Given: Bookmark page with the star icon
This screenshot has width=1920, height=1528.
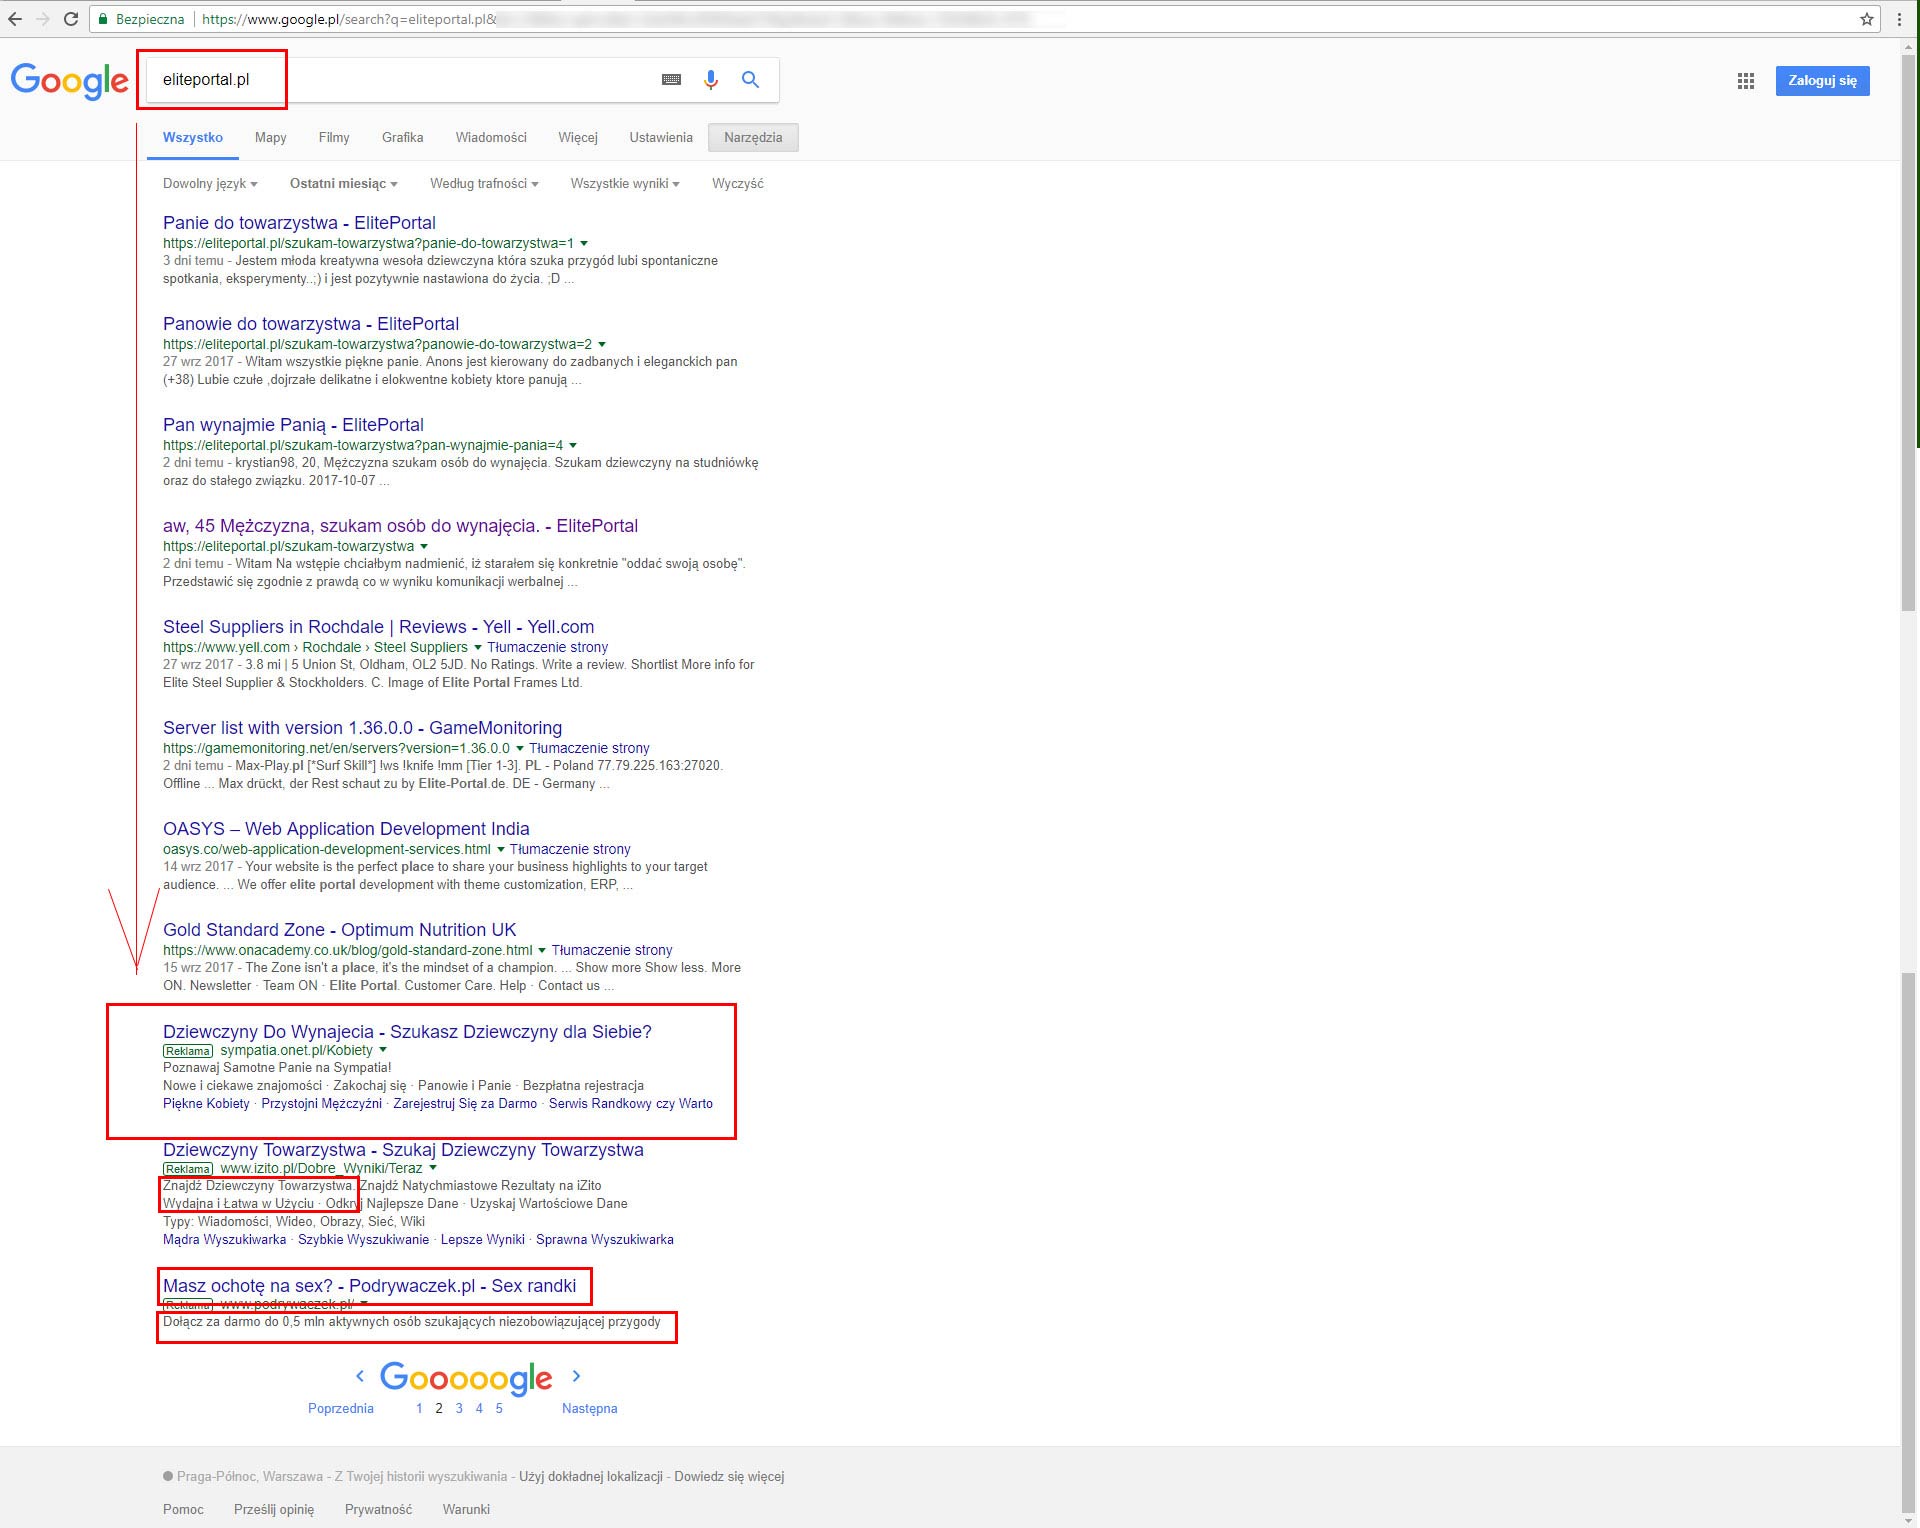Looking at the screenshot, I should [x=1866, y=19].
